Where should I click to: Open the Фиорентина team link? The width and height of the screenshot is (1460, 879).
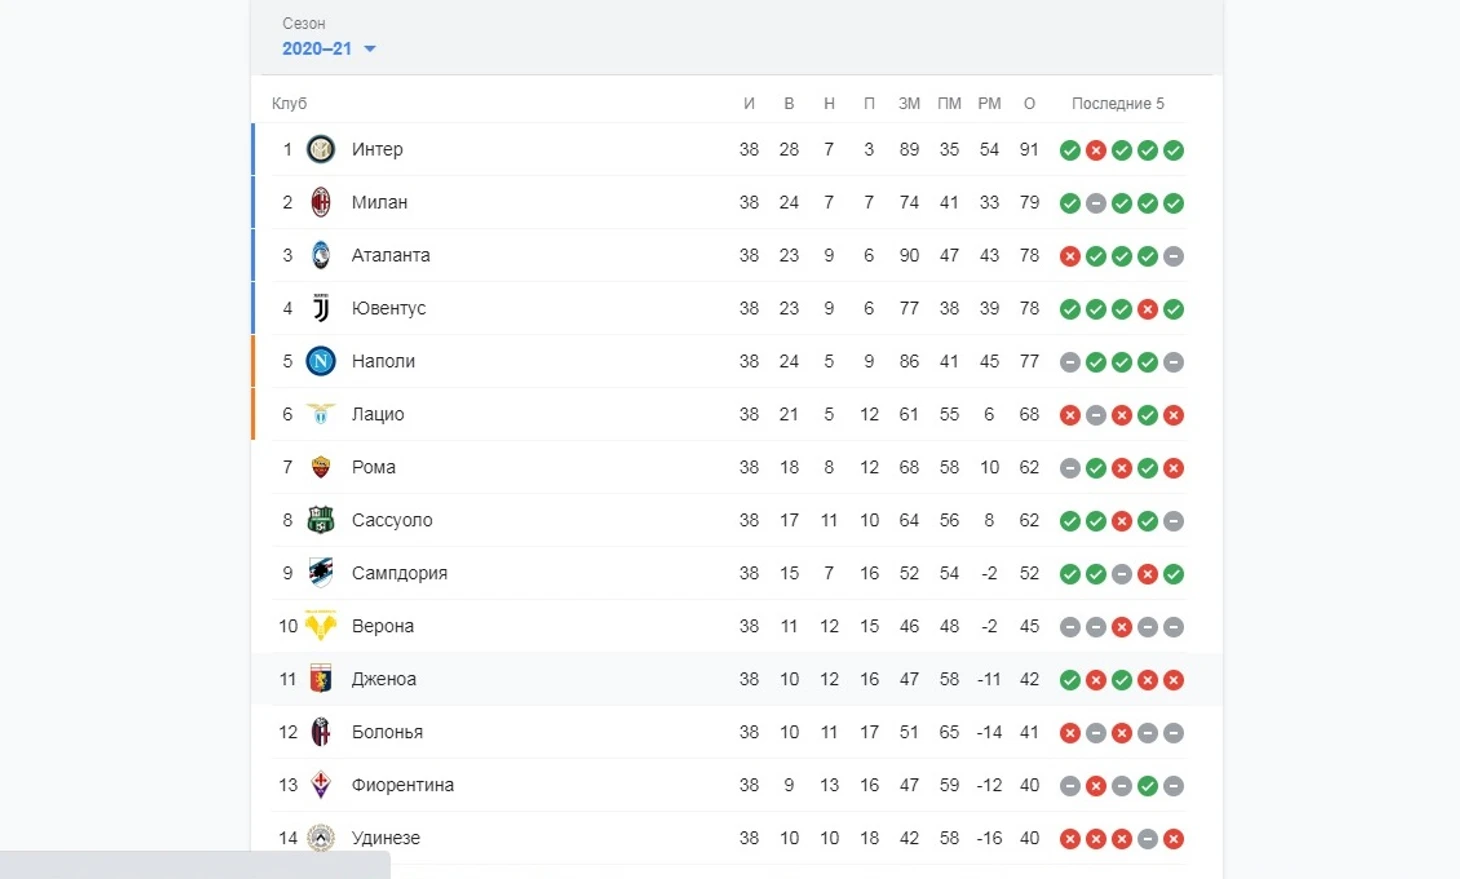point(403,785)
